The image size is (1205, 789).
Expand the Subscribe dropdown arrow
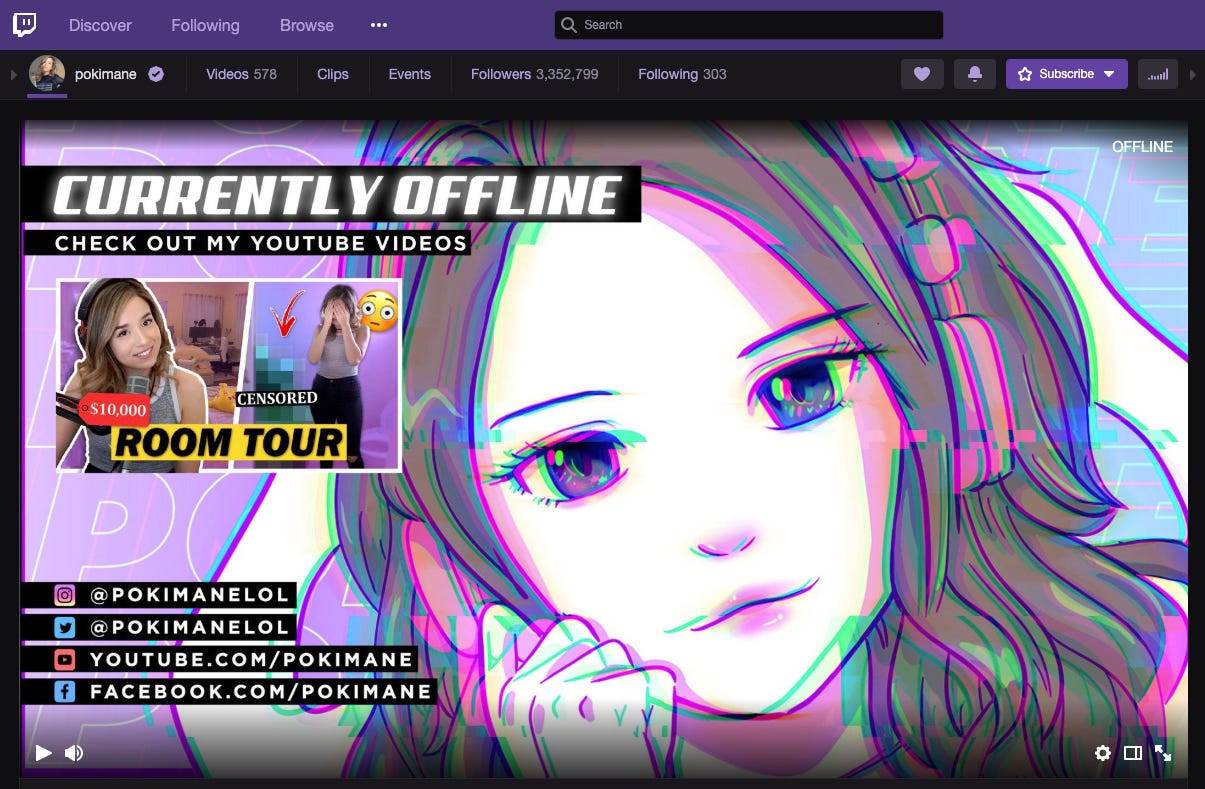1109,74
